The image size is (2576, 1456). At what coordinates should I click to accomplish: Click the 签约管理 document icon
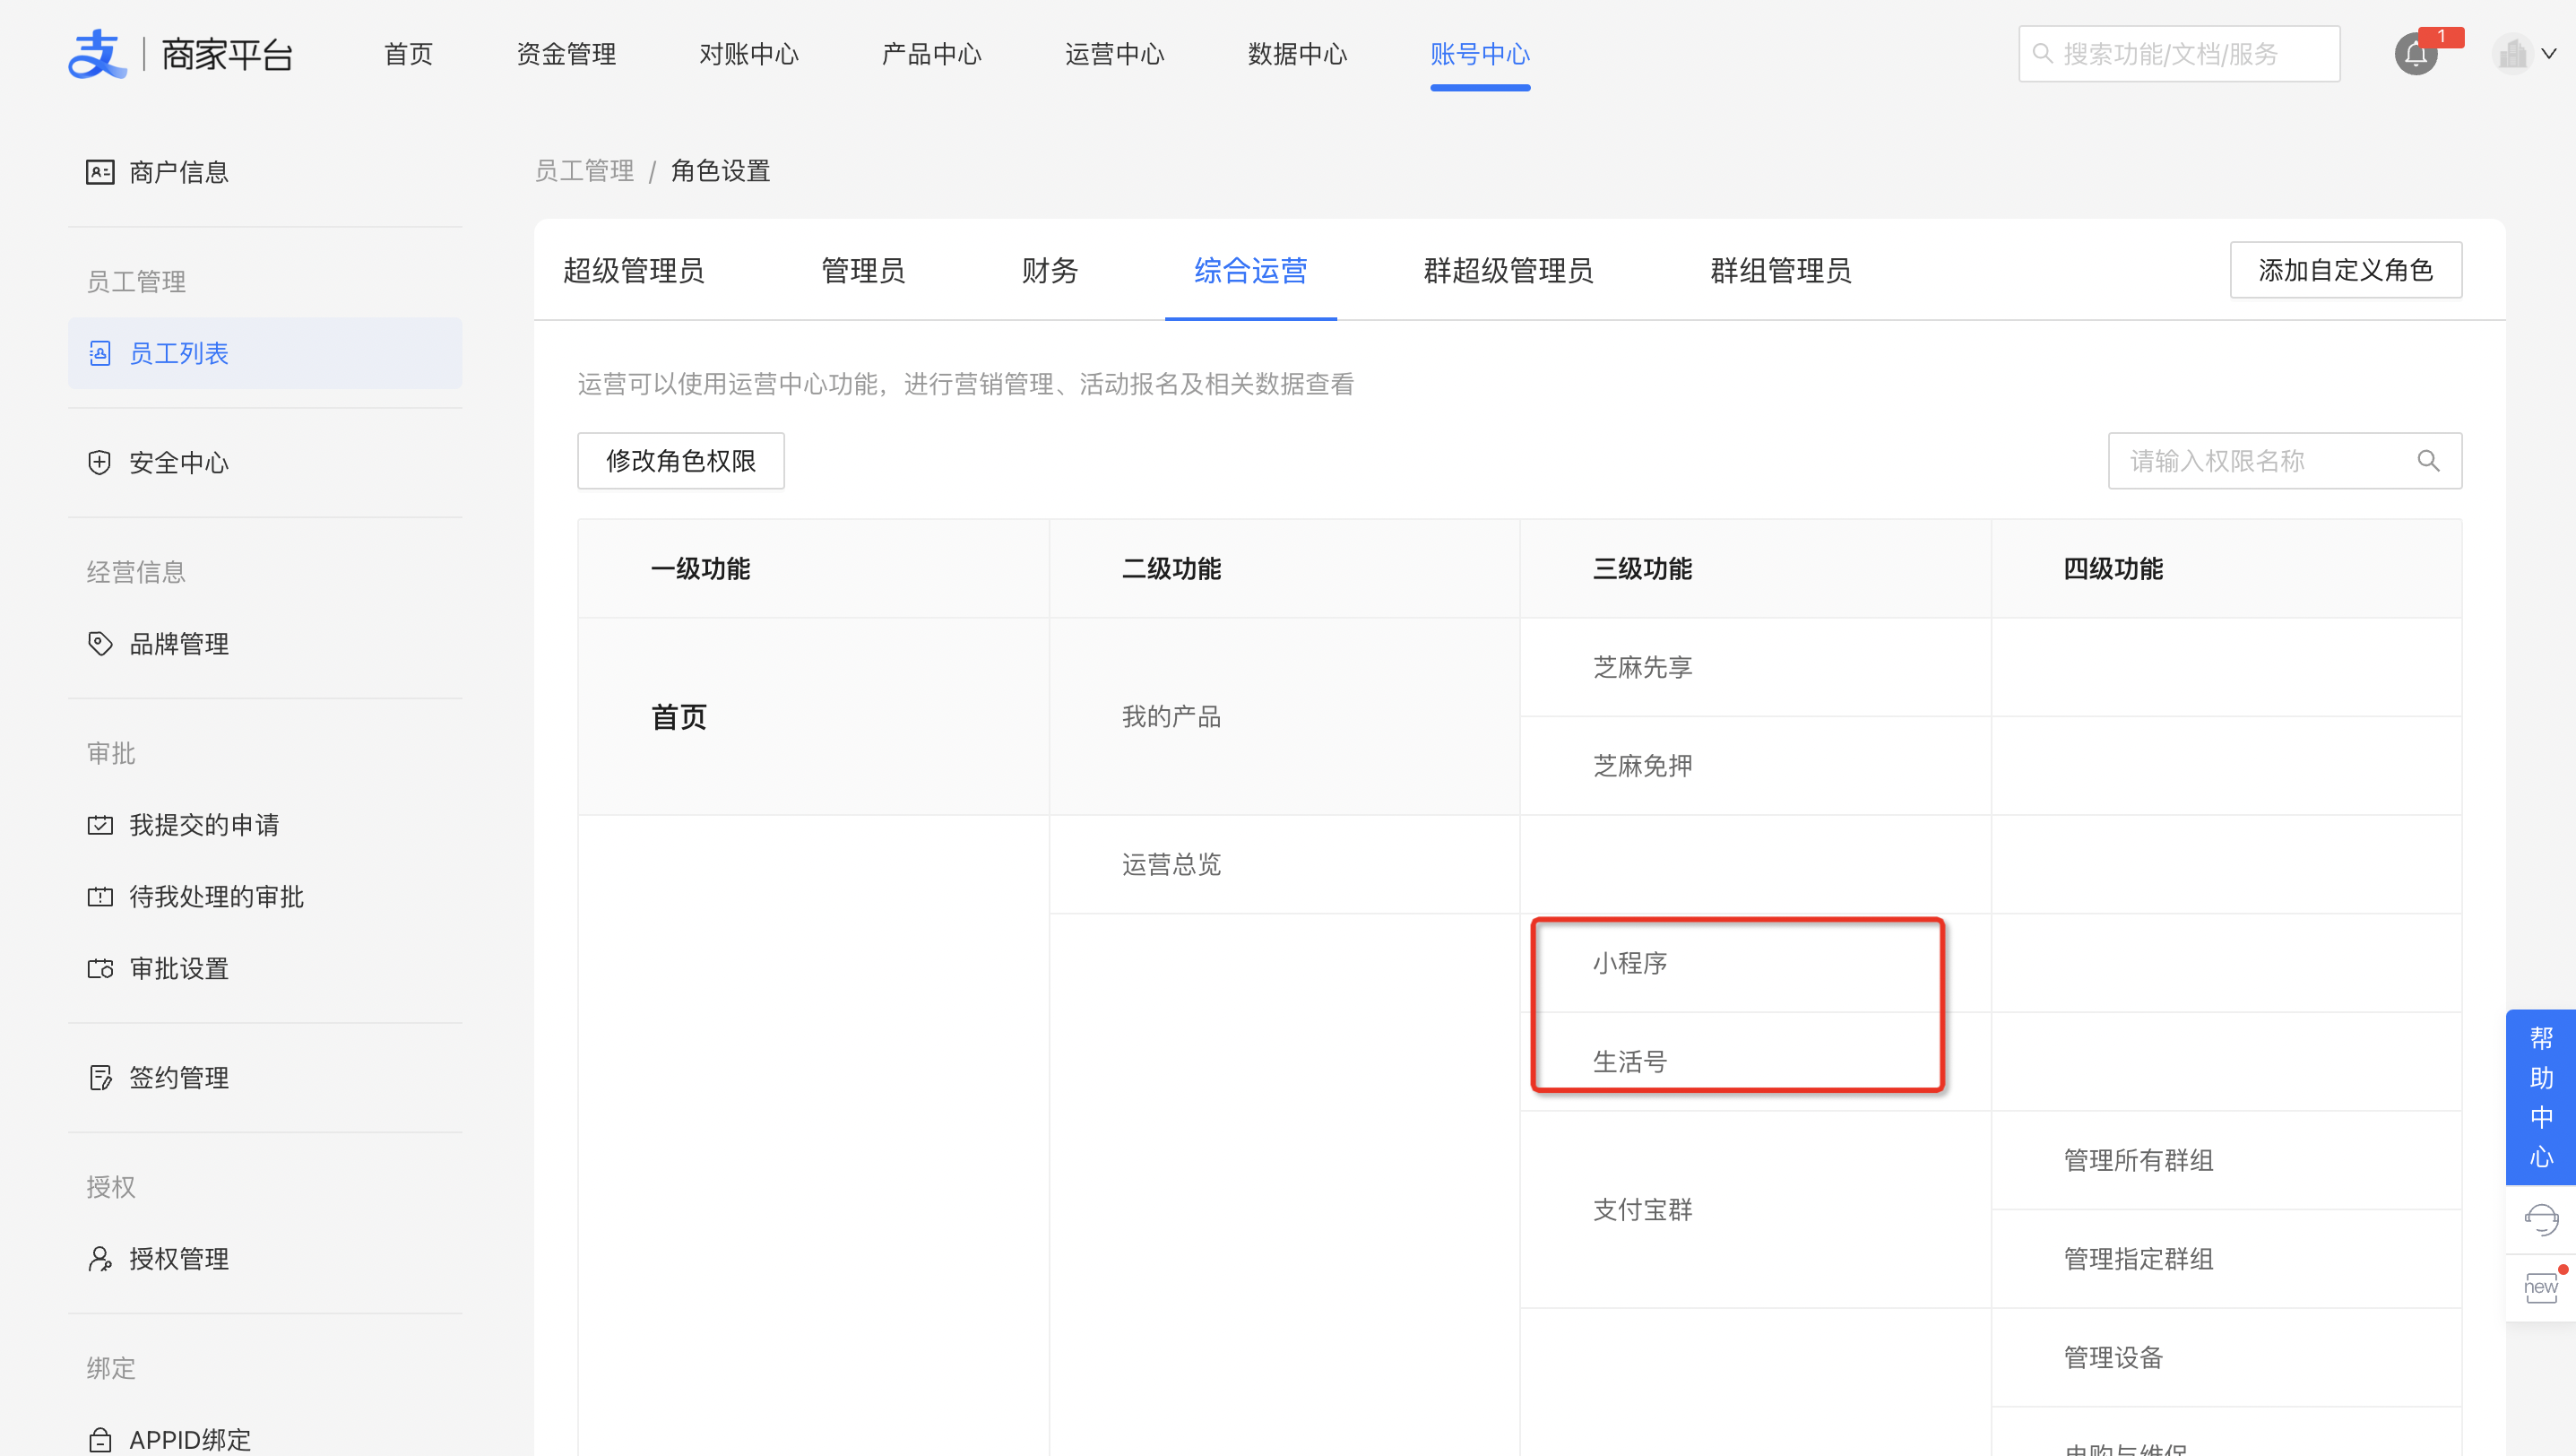coord(100,1078)
